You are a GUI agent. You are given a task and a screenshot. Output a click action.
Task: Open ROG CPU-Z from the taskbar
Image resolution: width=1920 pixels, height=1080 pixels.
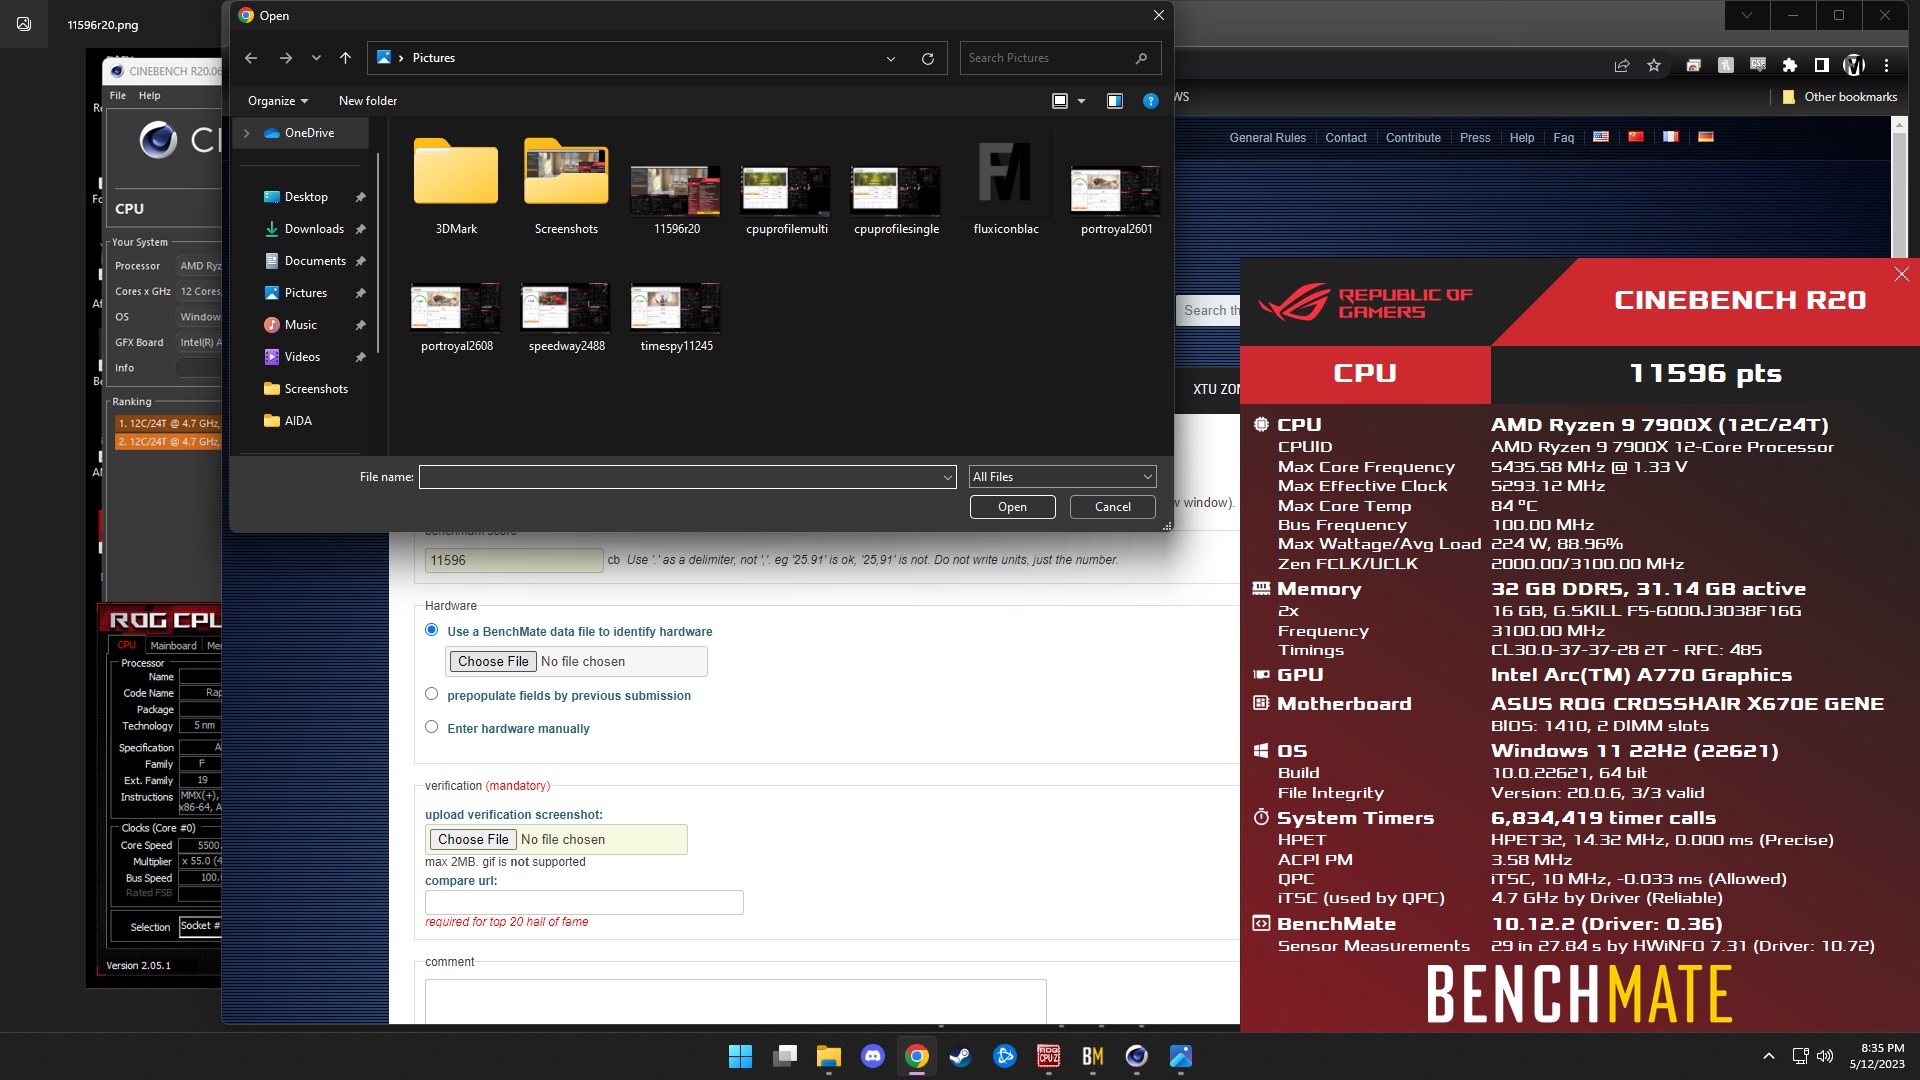pos(1049,1056)
